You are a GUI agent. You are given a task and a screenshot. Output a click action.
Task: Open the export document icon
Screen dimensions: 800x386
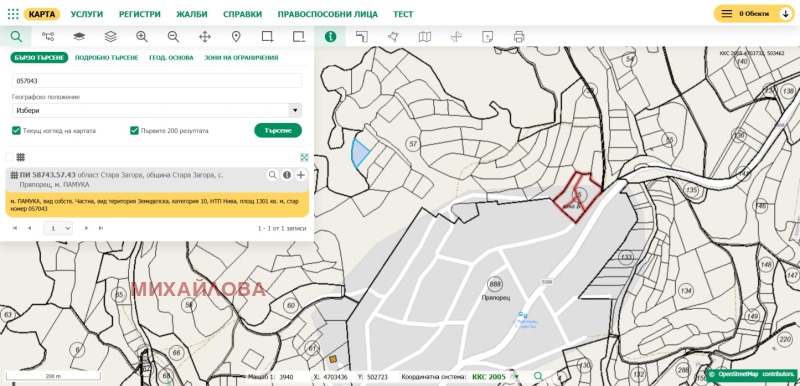click(487, 37)
